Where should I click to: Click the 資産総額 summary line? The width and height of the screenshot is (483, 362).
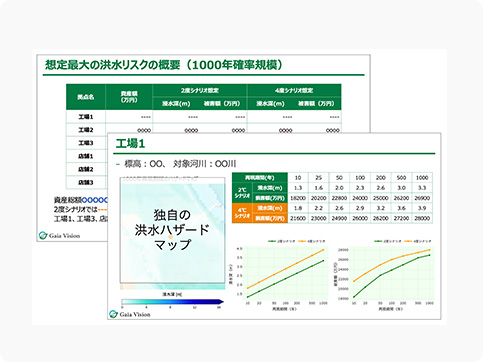(80, 200)
